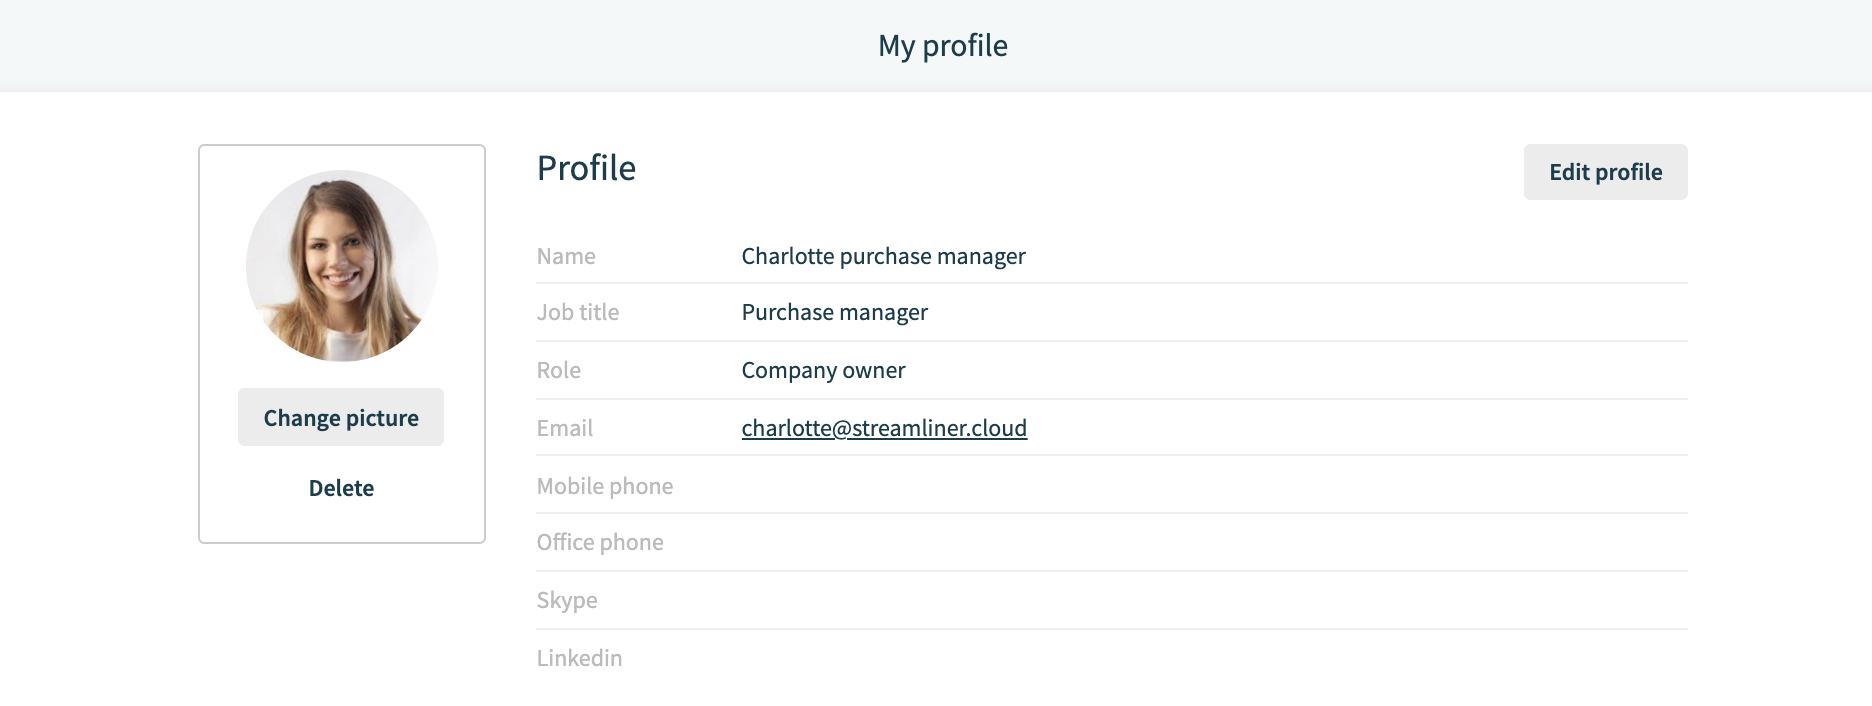
Task: Select the Name row value
Action: (883, 256)
